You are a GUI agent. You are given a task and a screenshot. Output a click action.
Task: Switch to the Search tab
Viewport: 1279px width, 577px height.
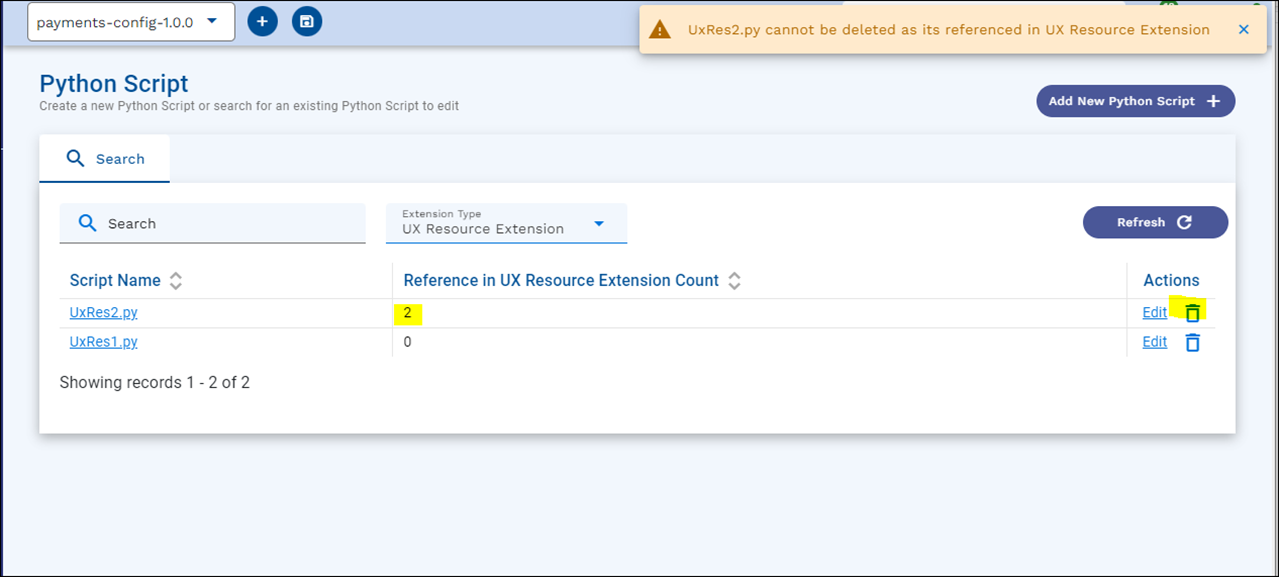(x=105, y=159)
